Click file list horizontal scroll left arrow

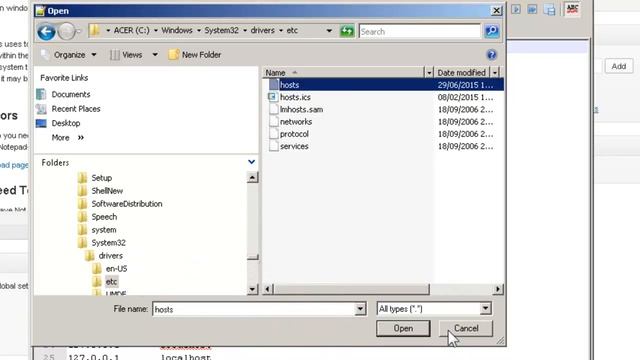[x=267, y=289]
